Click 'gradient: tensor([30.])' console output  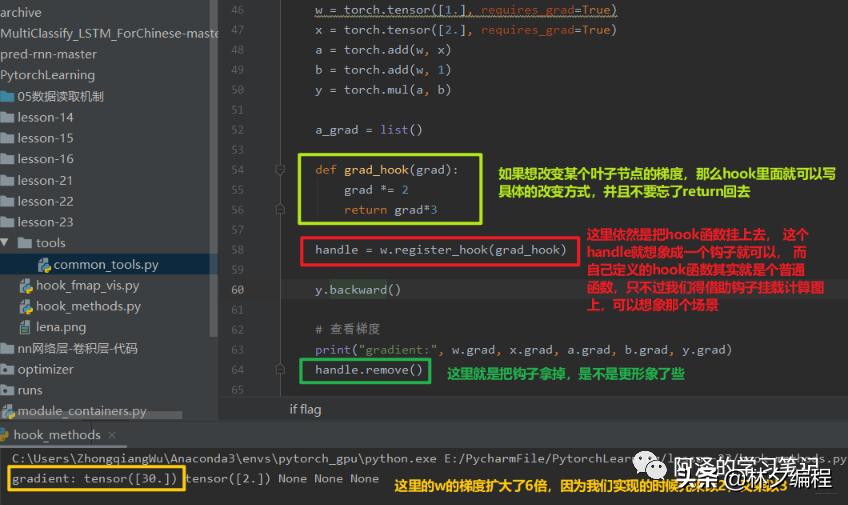pyautogui.click(x=95, y=479)
